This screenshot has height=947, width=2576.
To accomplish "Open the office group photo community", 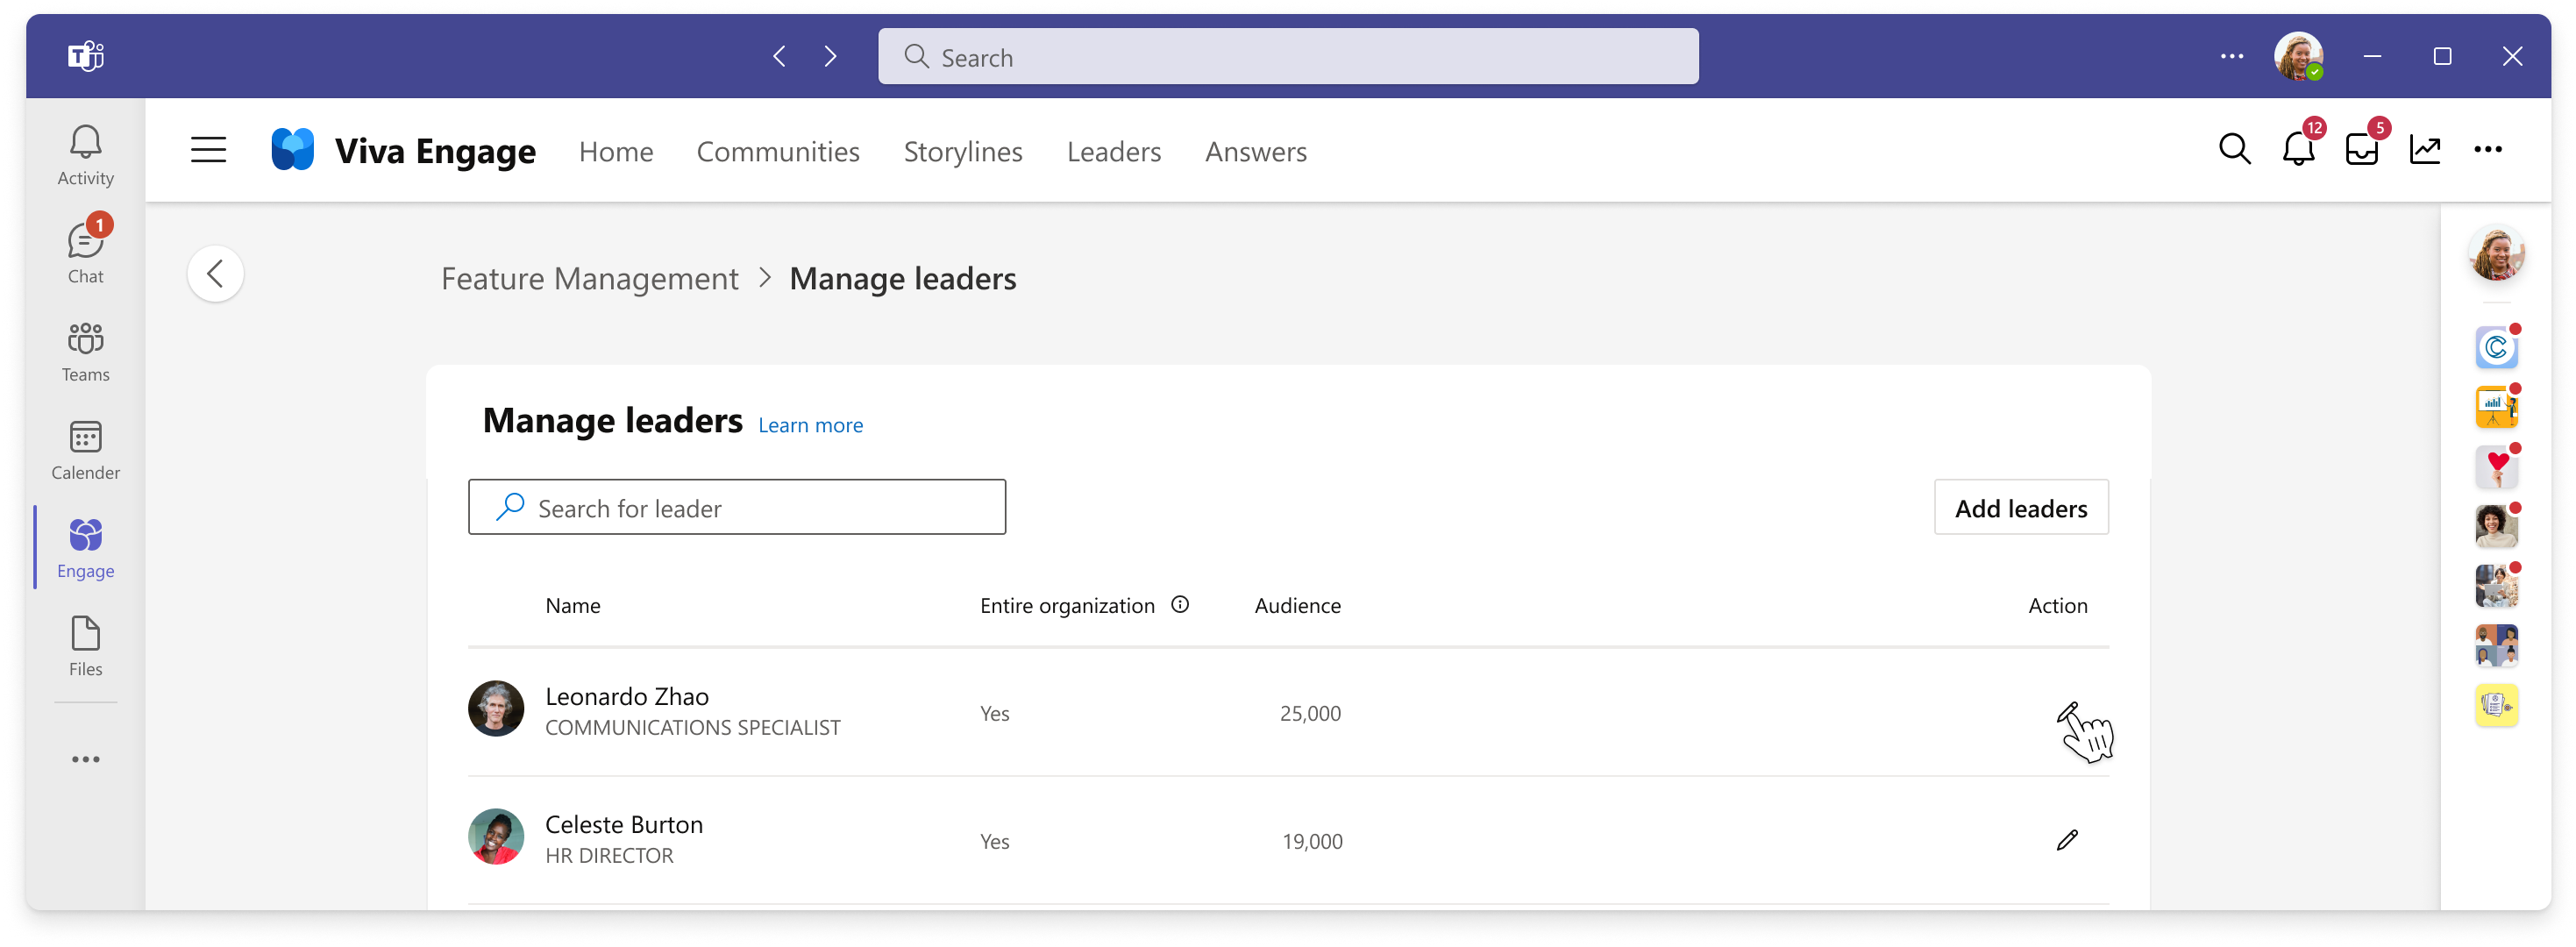I will pyautogui.click(x=2496, y=585).
